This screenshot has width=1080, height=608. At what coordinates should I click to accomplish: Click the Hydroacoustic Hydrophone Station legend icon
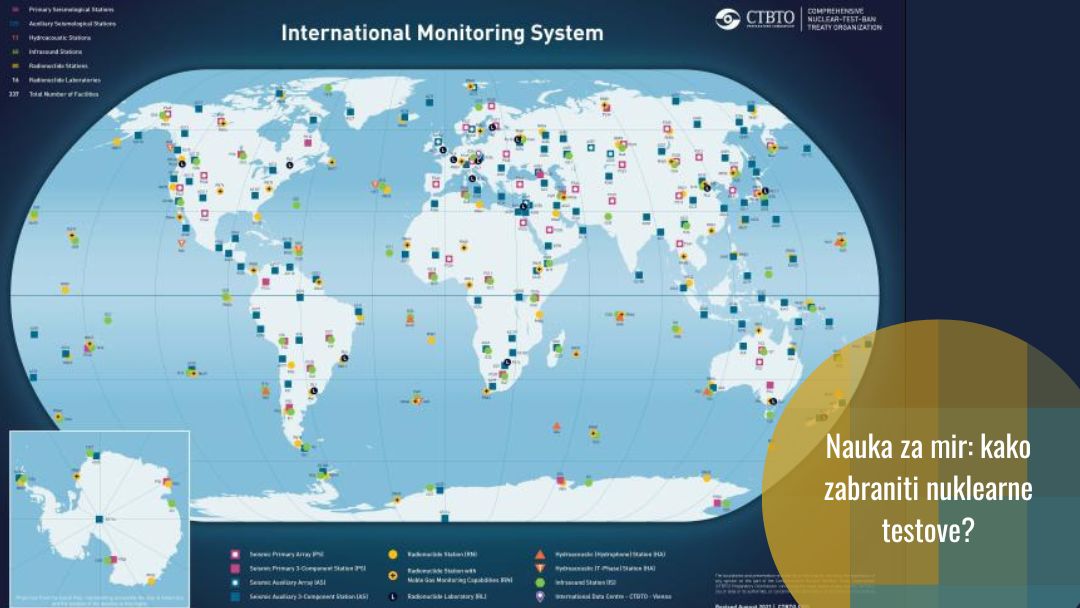tap(540, 554)
